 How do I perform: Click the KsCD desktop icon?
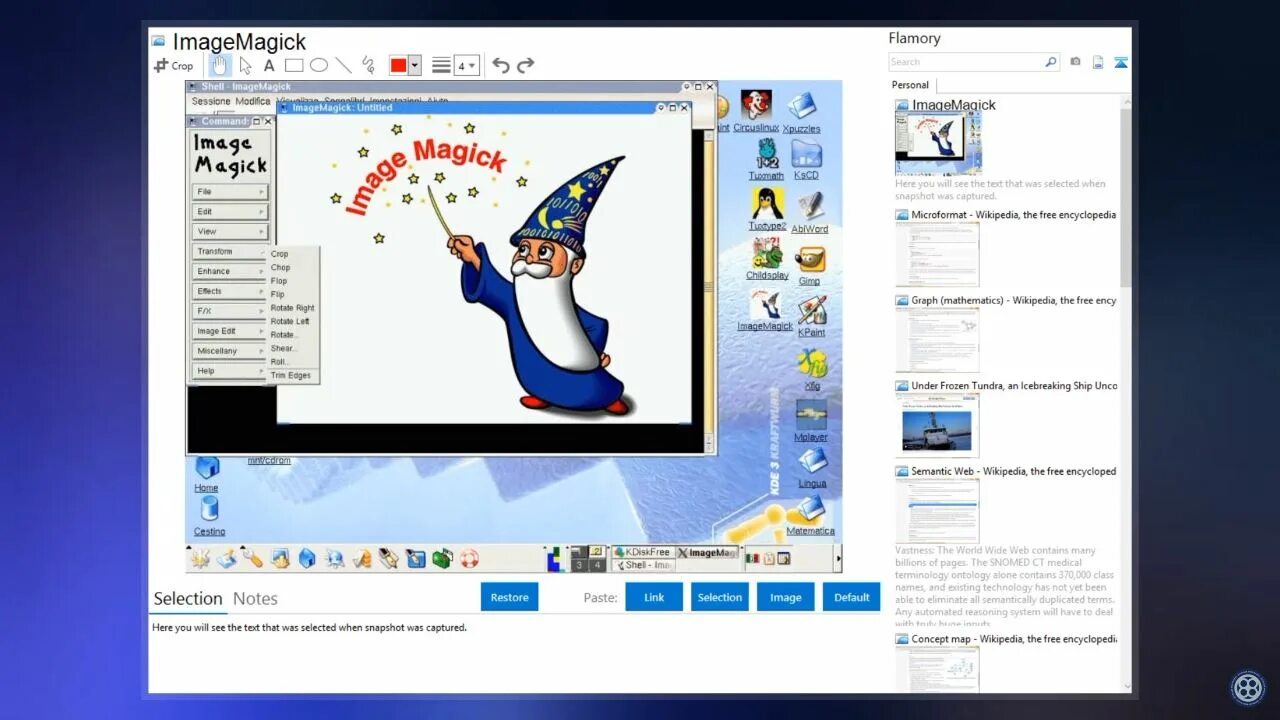coord(806,160)
